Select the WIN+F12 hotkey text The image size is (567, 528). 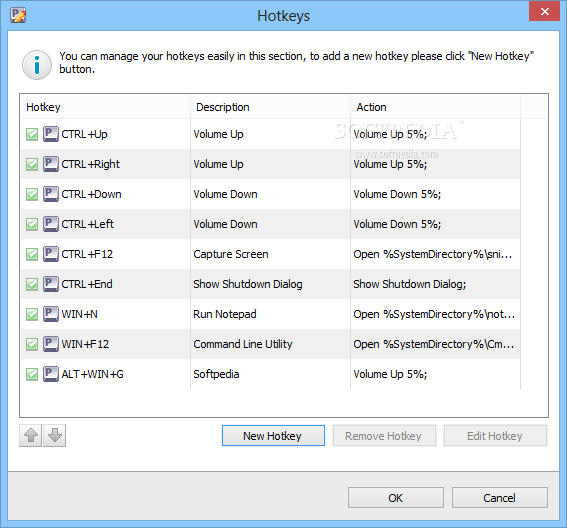click(85, 344)
